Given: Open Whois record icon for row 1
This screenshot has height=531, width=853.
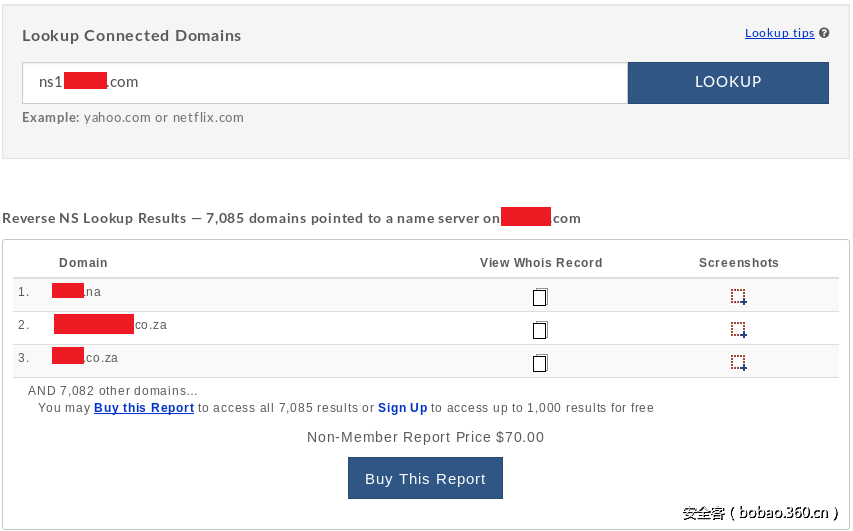Looking at the screenshot, I should tap(540, 296).
